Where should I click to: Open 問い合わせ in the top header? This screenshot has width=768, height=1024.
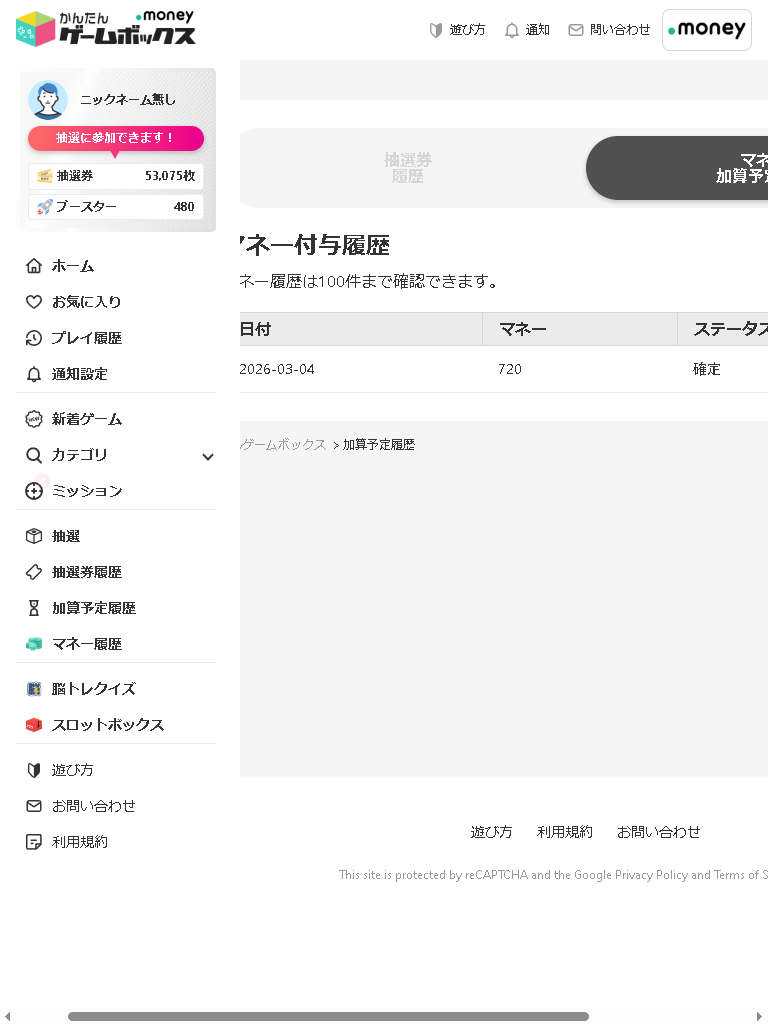pyautogui.click(x=609, y=30)
